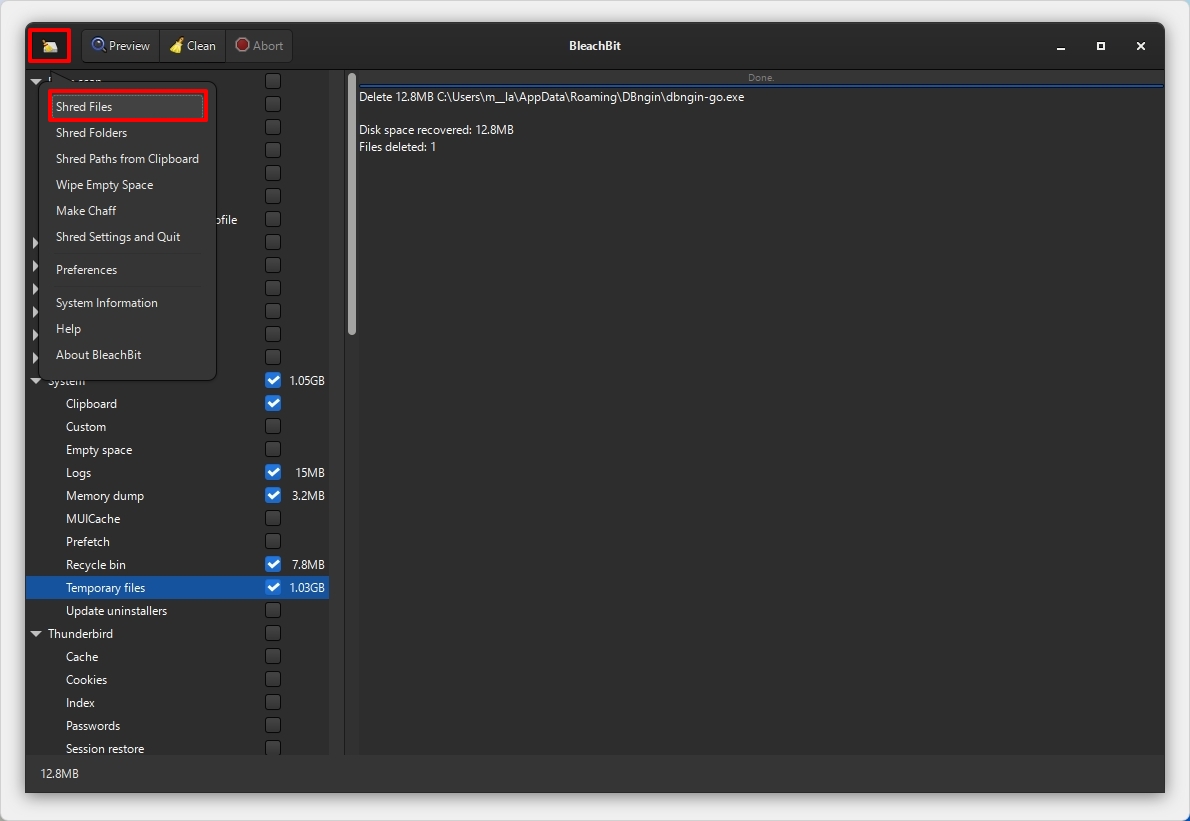This screenshot has height=821, width=1190.
Task: Click the Disk space recovered line
Action: [x=436, y=130]
